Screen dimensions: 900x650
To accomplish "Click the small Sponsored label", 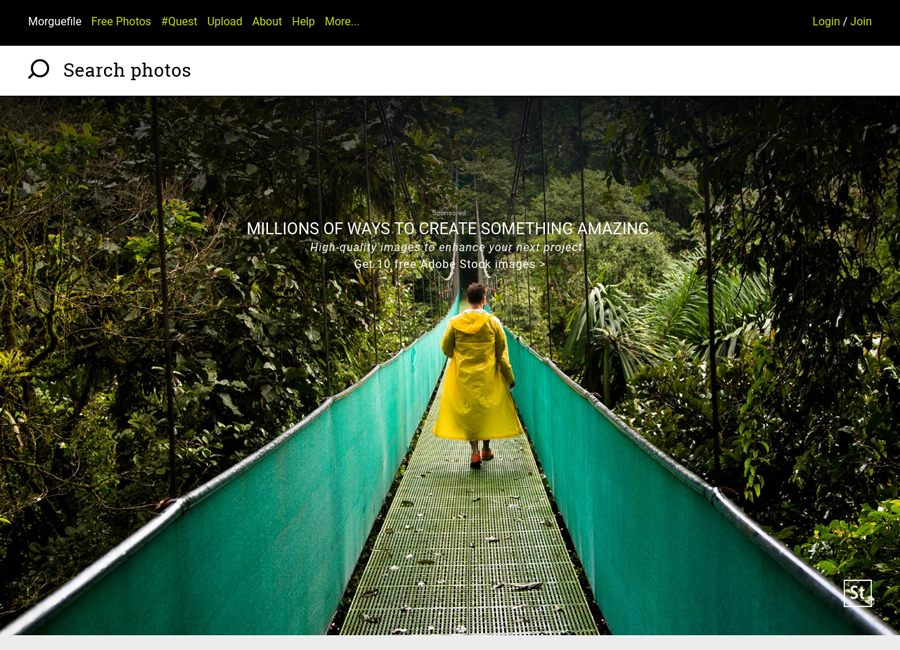I will (x=449, y=213).
